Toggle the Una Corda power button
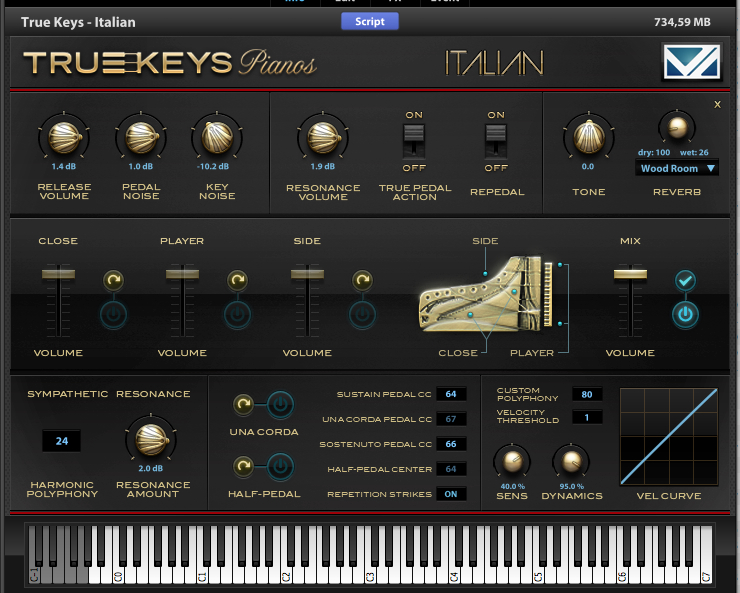 click(x=280, y=404)
